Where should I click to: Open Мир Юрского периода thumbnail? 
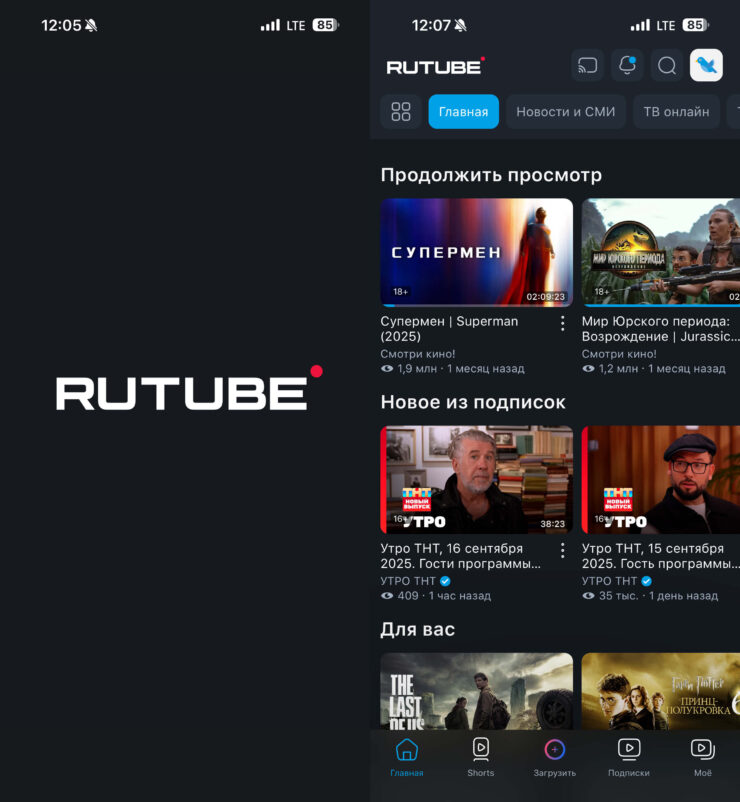[x=661, y=252]
